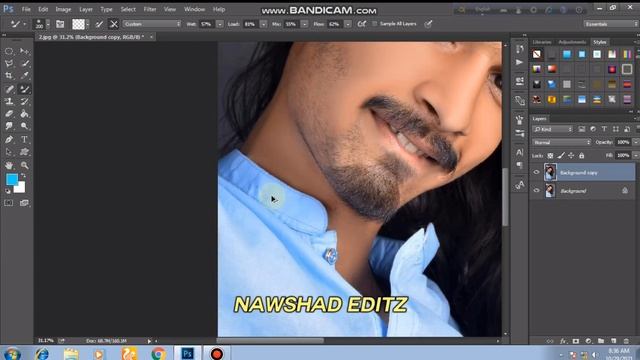The width and height of the screenshot is (640, 360).
Task: Select the Dodge tool
Action: [24, 126]
